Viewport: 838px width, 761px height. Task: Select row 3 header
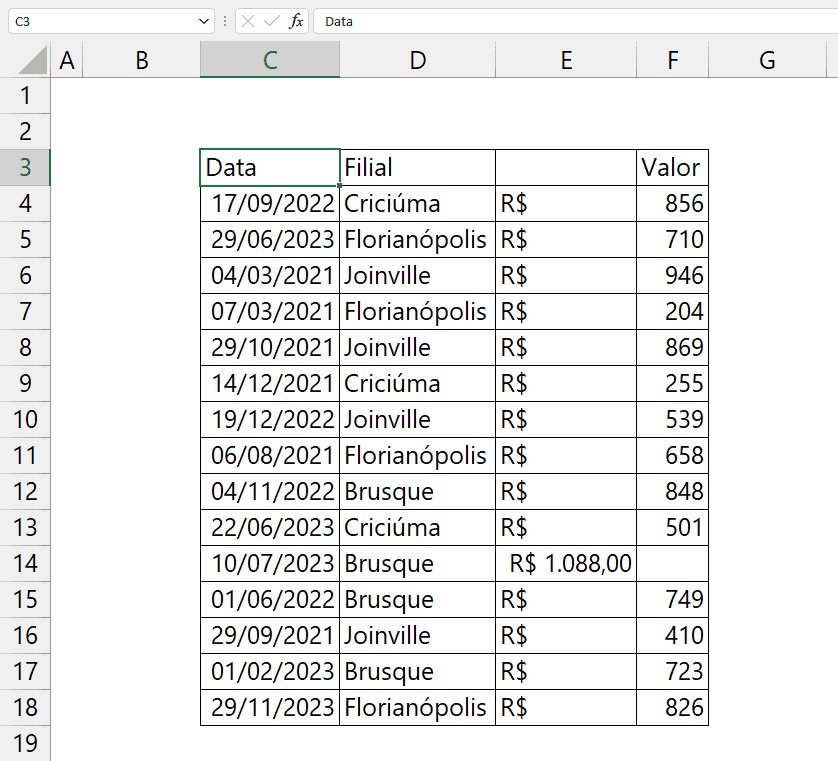(x=25, y=167)
